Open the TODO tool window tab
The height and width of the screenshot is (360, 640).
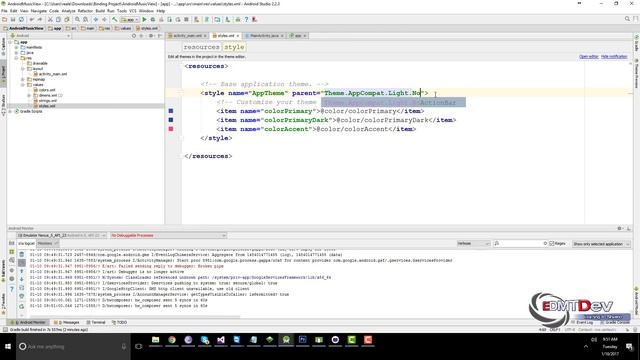pos(120,322)
